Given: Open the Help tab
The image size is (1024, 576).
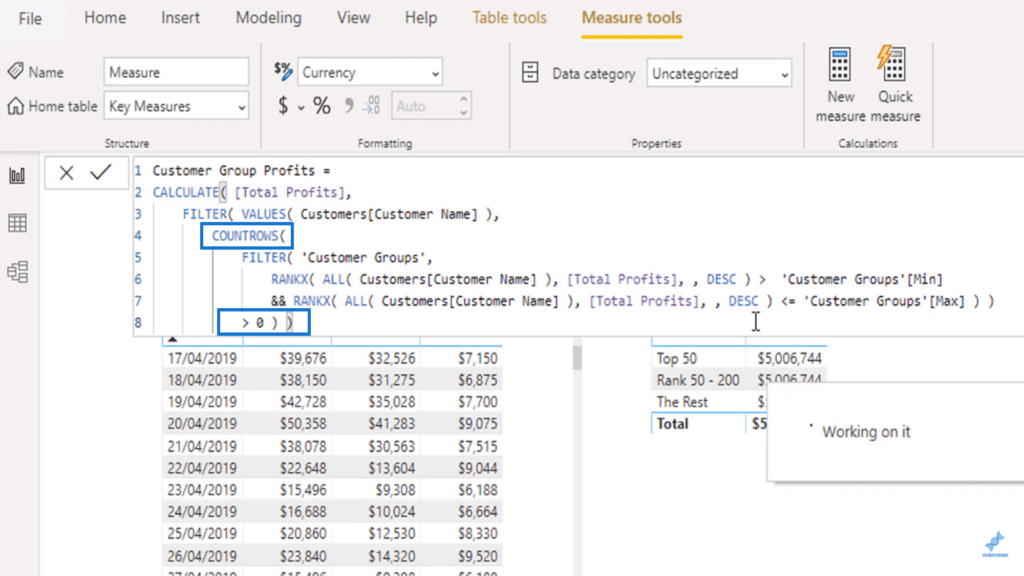Looking at the screenshot, I should (x=421, y=18).
